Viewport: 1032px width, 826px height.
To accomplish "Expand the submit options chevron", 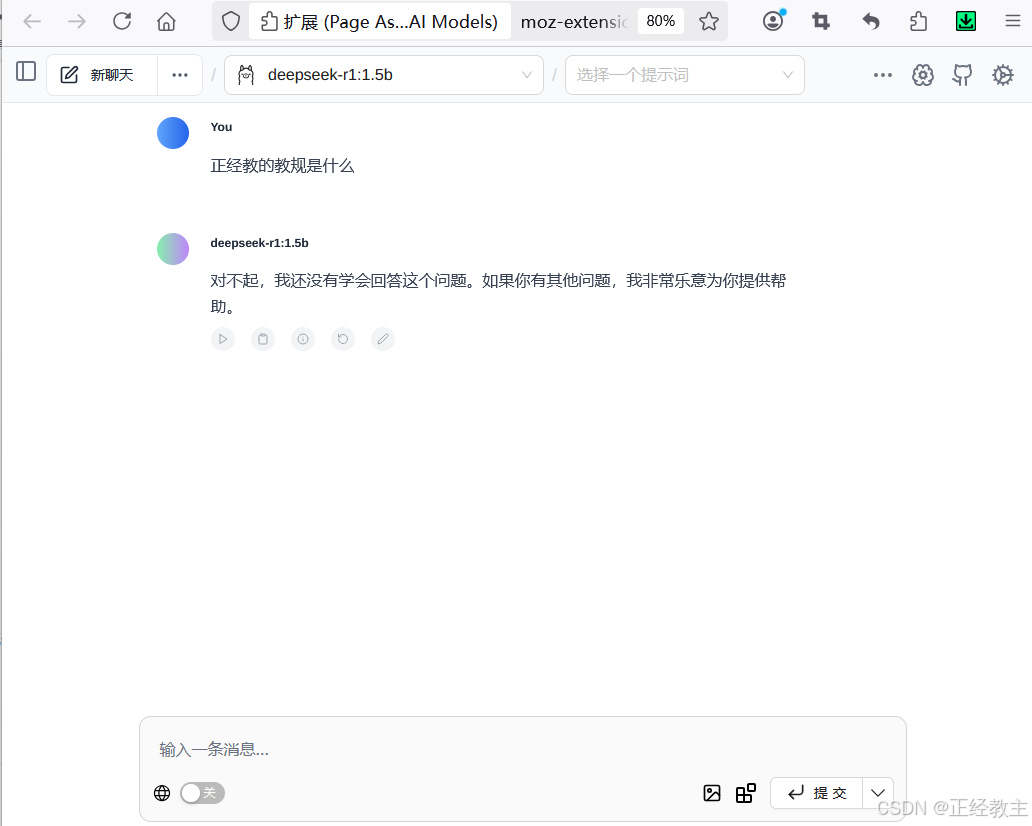I will point(878,793).
